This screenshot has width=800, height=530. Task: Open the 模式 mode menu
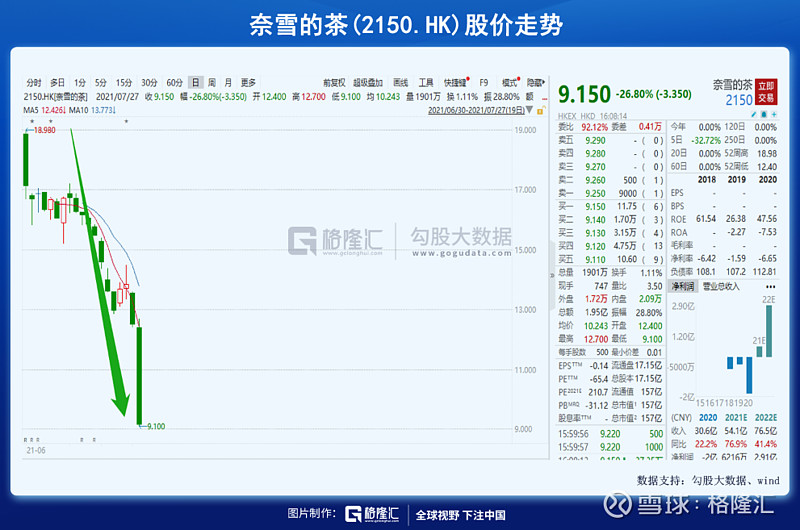tap(510, 83)
